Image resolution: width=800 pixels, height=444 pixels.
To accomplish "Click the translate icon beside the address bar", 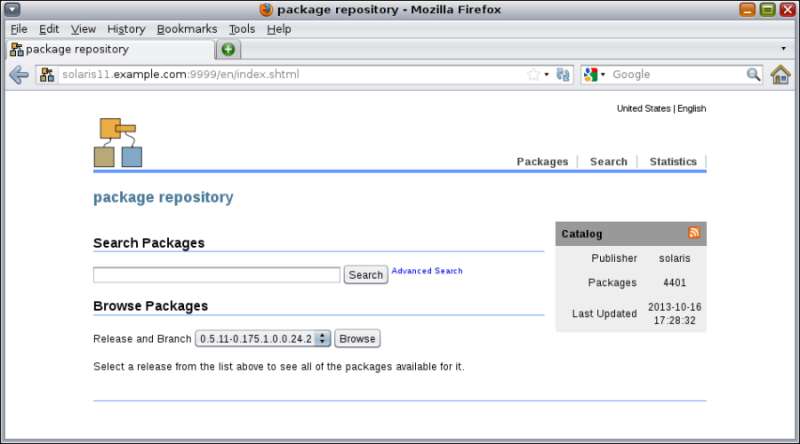I will click(x=563, y=75).
